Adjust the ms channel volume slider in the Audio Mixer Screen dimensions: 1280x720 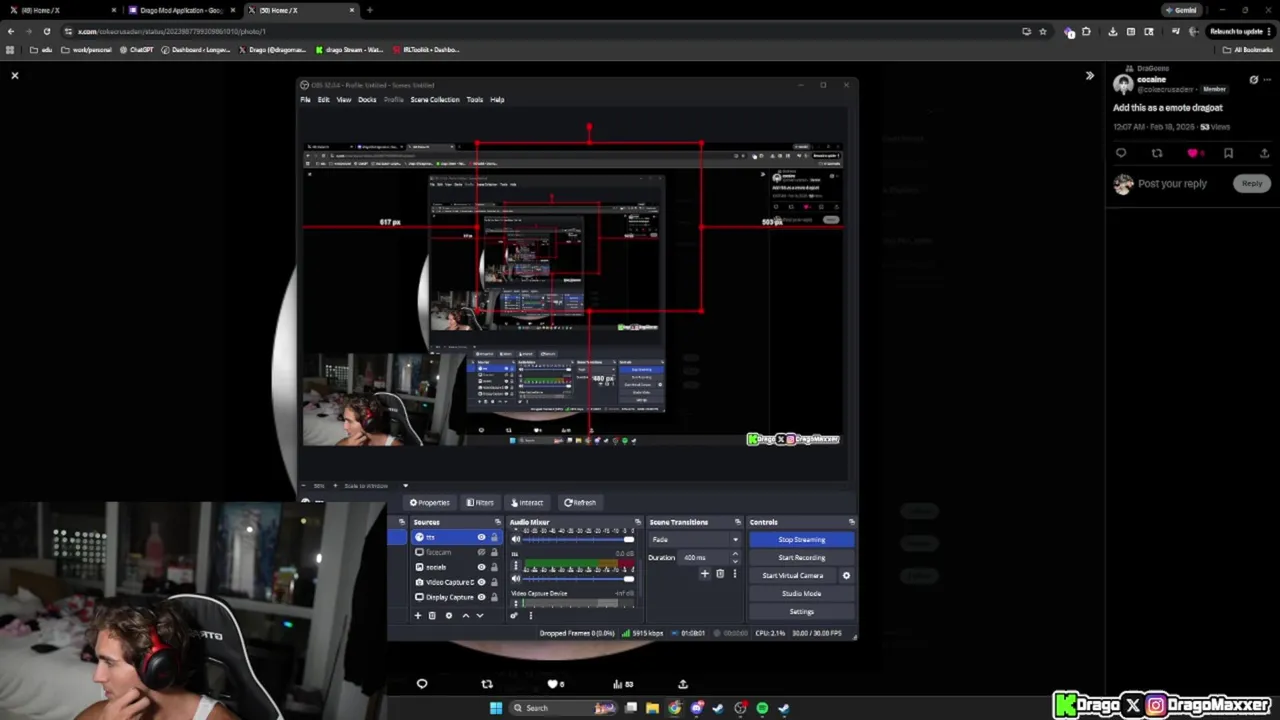[579, 578]
